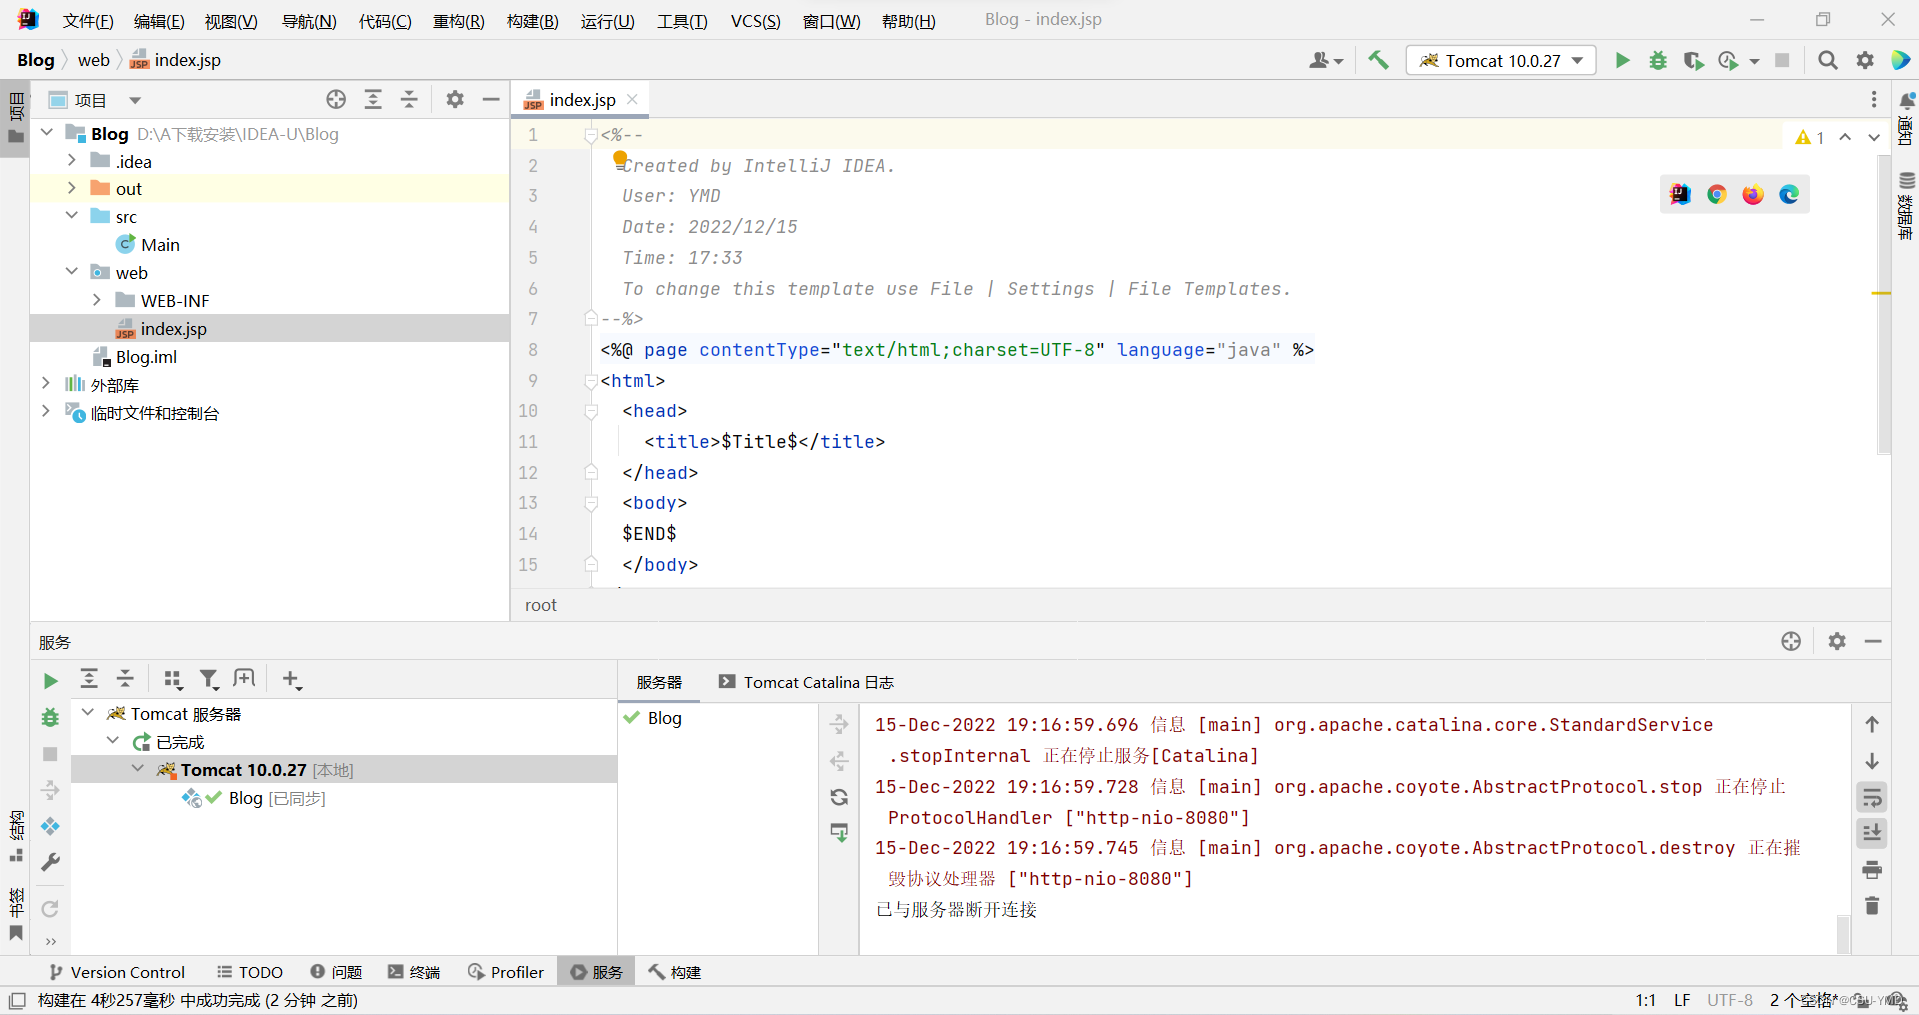Viewport: 1919px width, 1015px height.
Task: Run service with green play in Services panel
Action: pos(51,681)
